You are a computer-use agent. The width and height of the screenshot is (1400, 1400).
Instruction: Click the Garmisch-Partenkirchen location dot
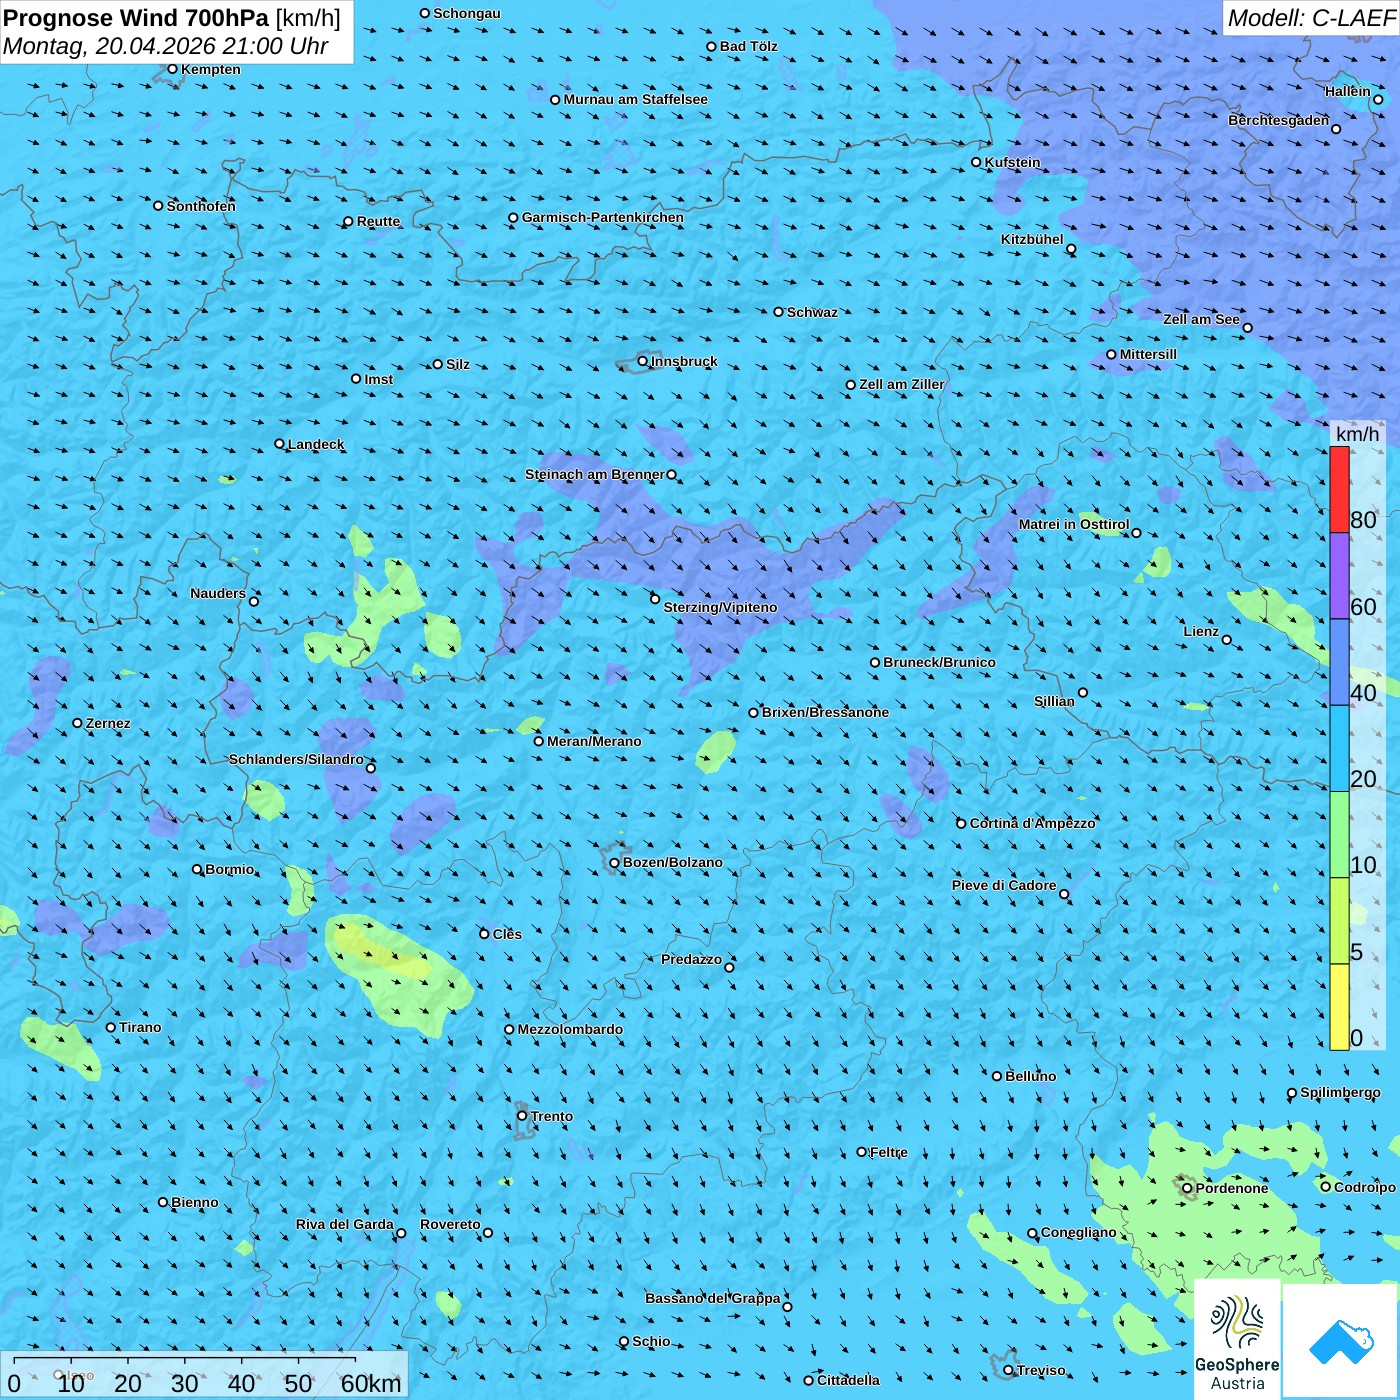(513, 217)
